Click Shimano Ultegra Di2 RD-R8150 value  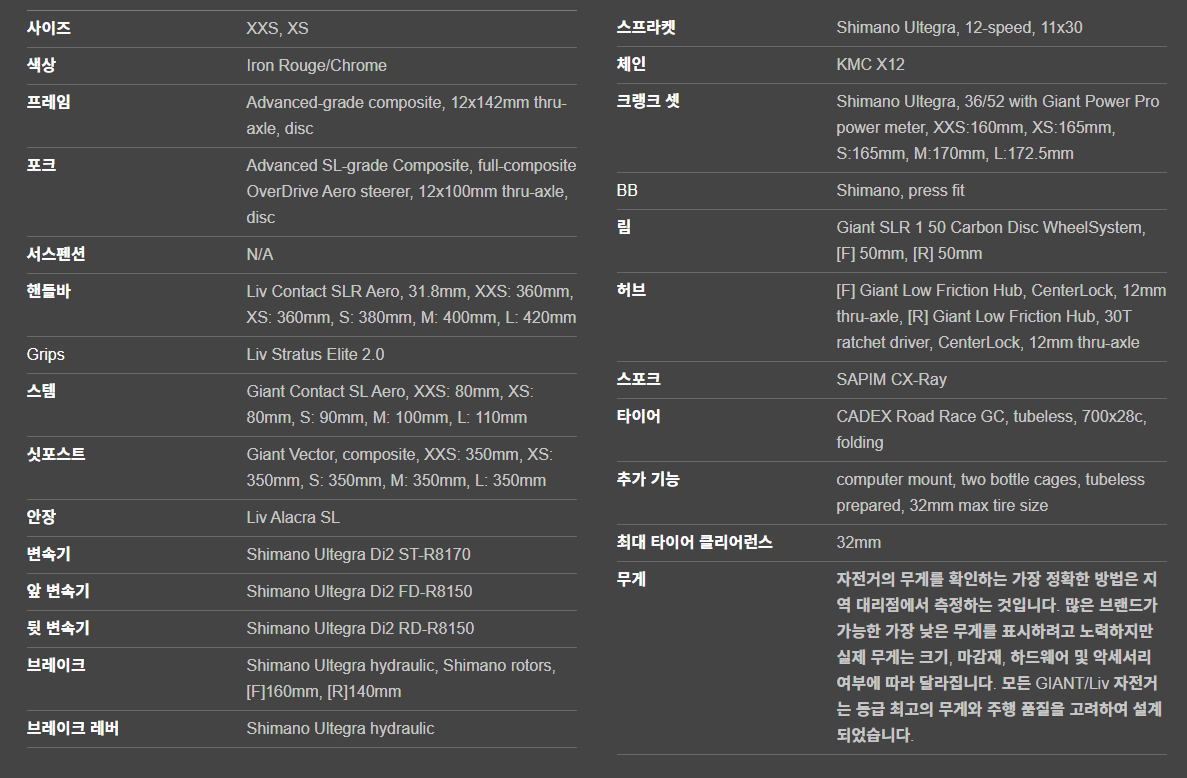click(x=360, y=629)
